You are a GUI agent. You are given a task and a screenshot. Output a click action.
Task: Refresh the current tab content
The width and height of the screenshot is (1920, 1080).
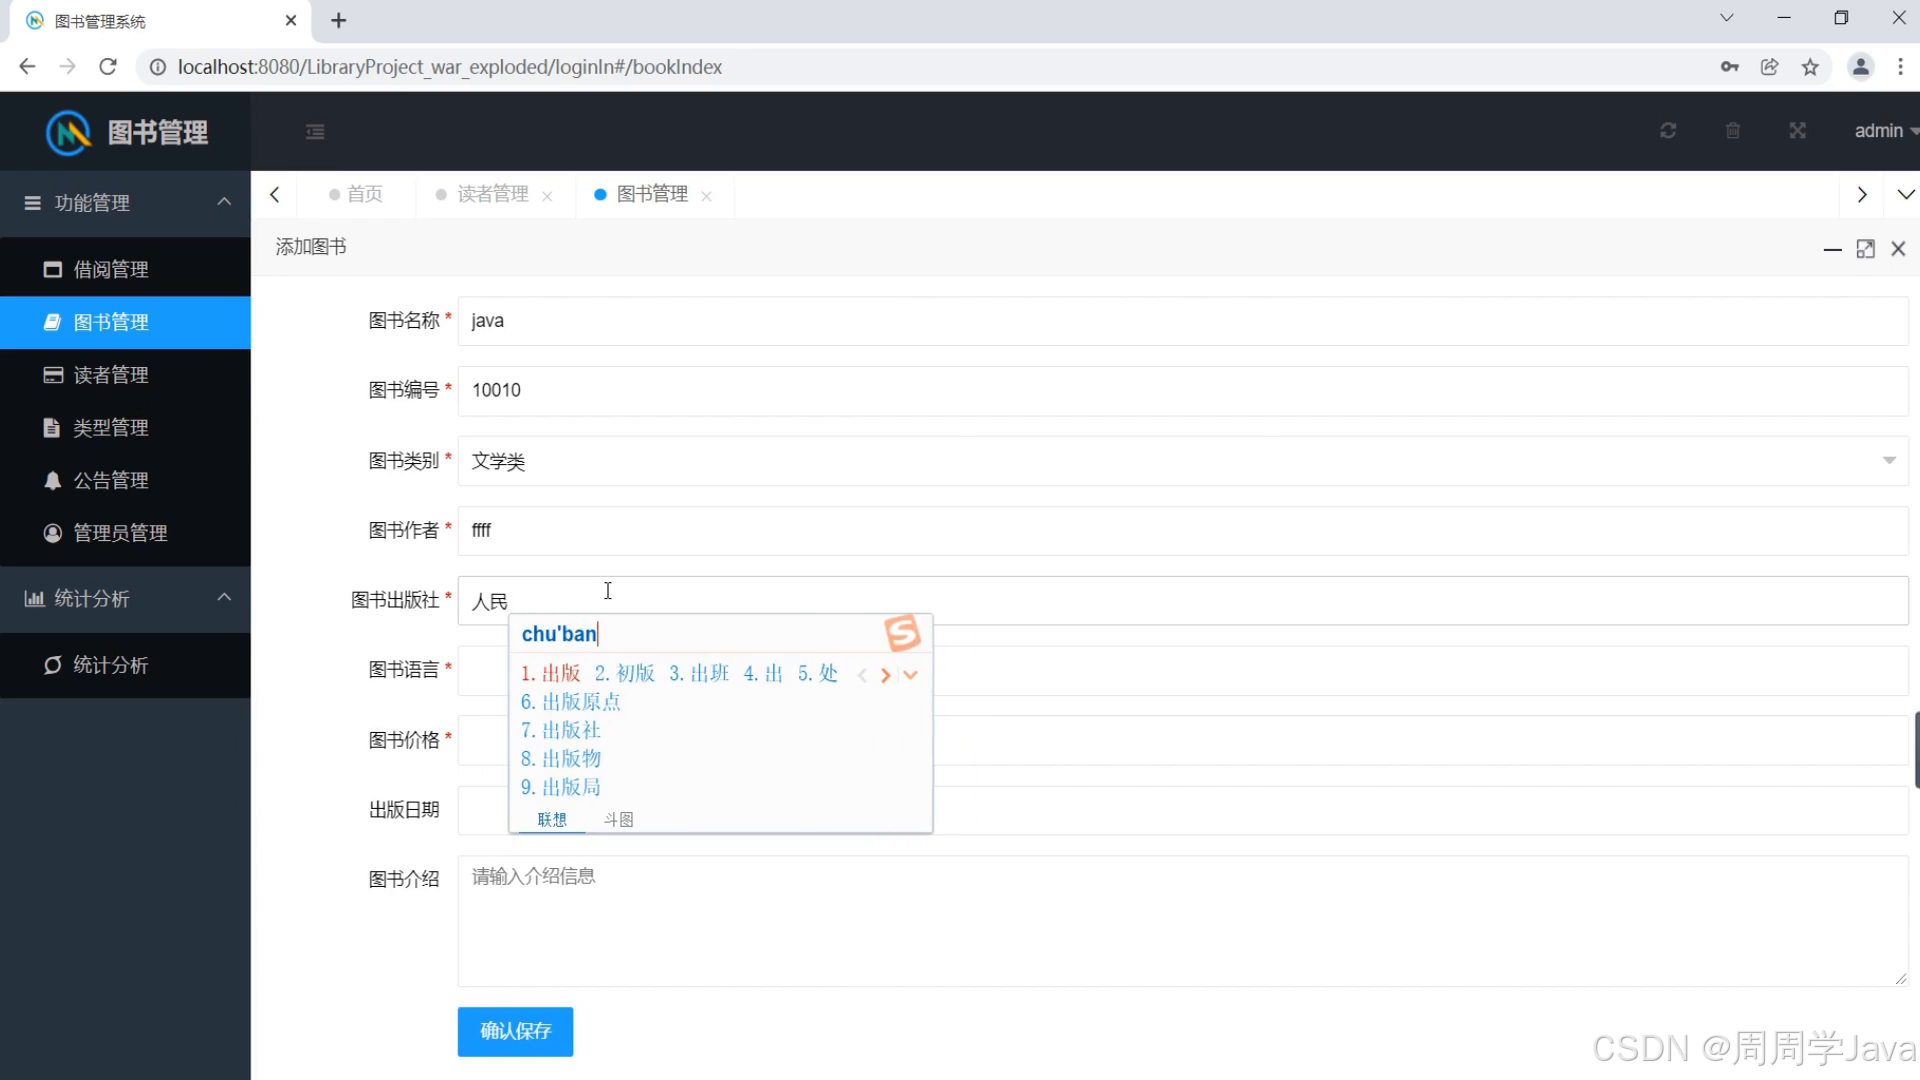[1667, 131]
